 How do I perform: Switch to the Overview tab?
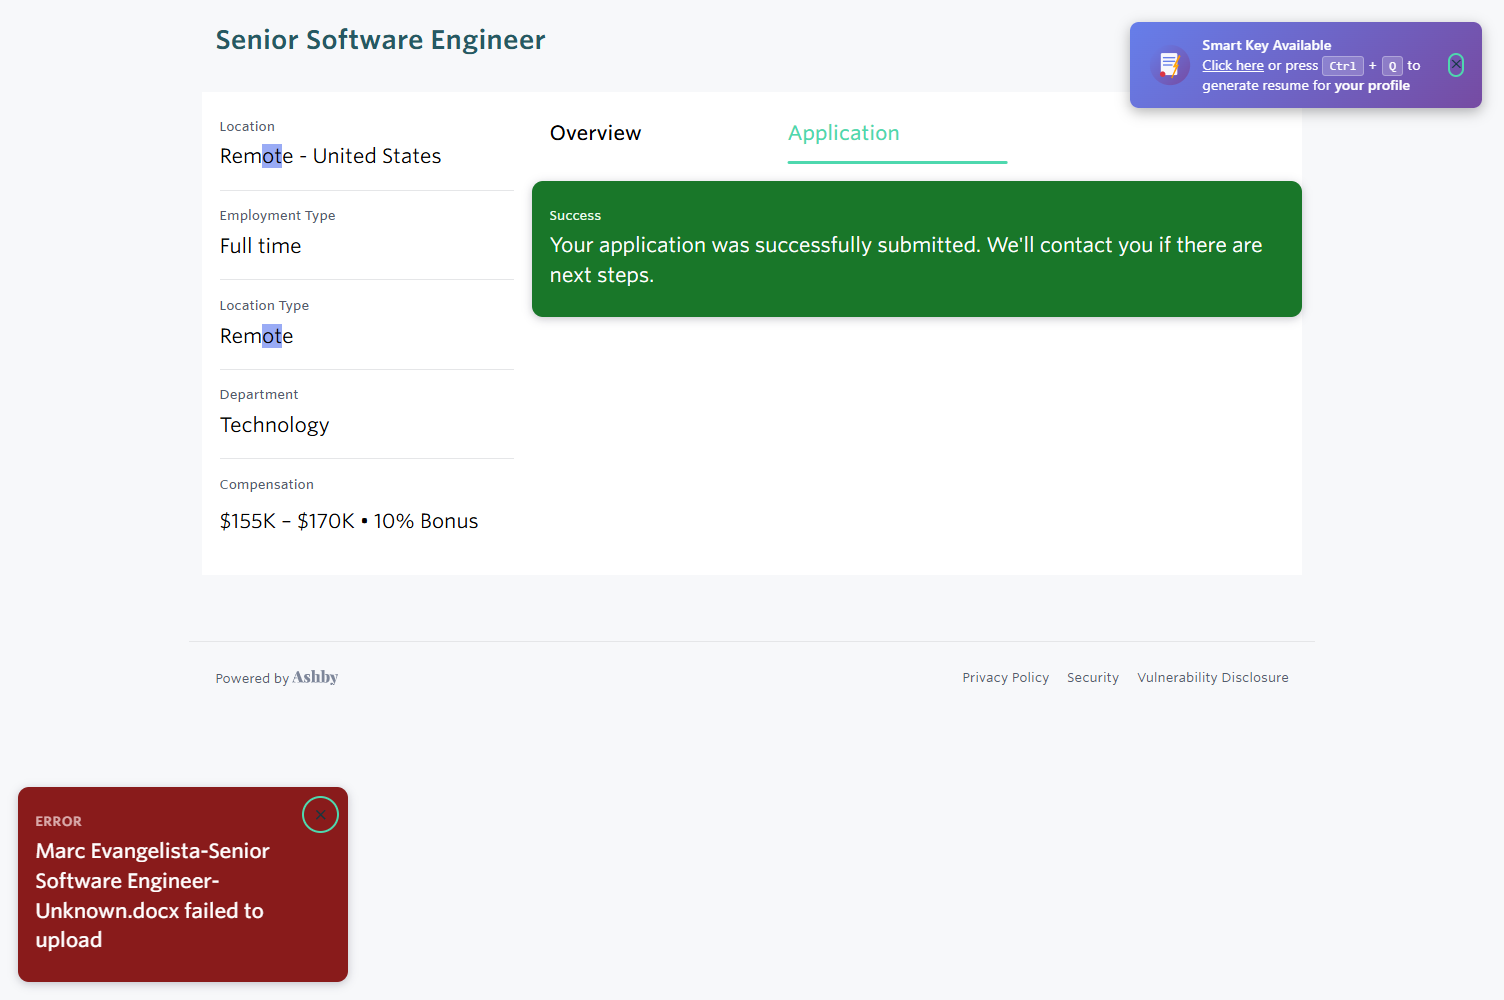pyautogui.click(x=595, y=133)
